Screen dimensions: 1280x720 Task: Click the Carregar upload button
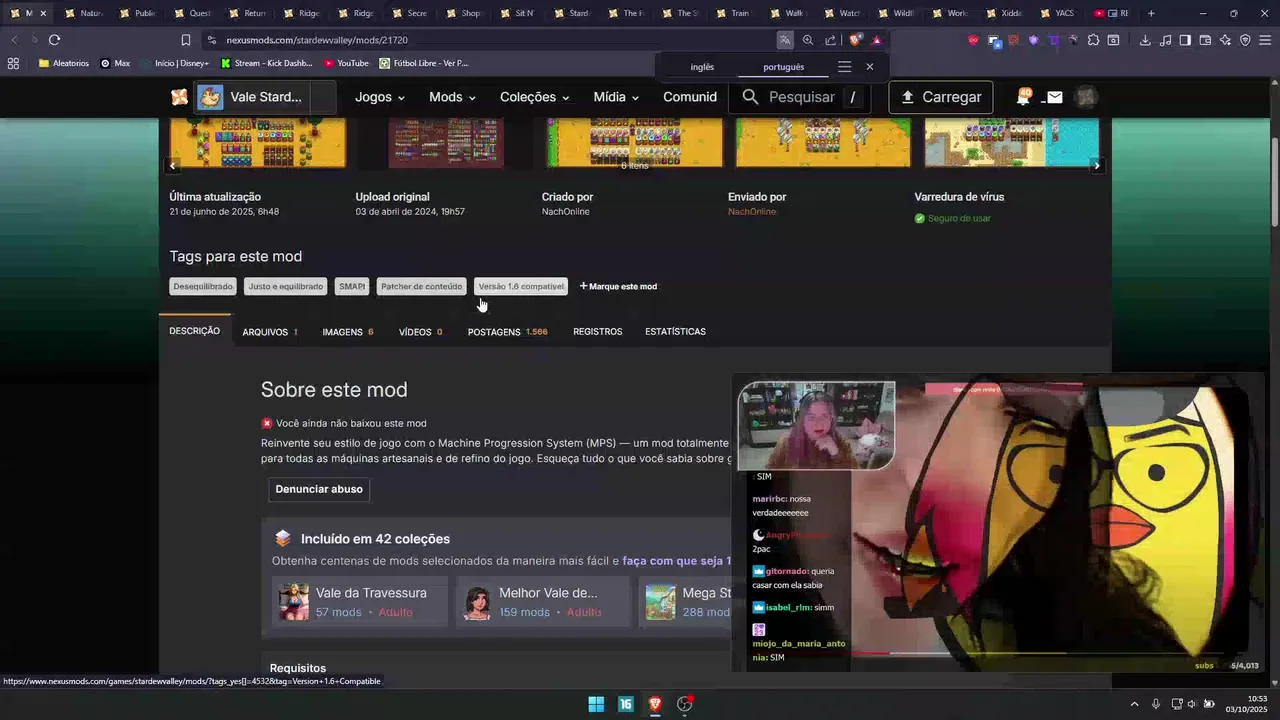click(940, 97)
